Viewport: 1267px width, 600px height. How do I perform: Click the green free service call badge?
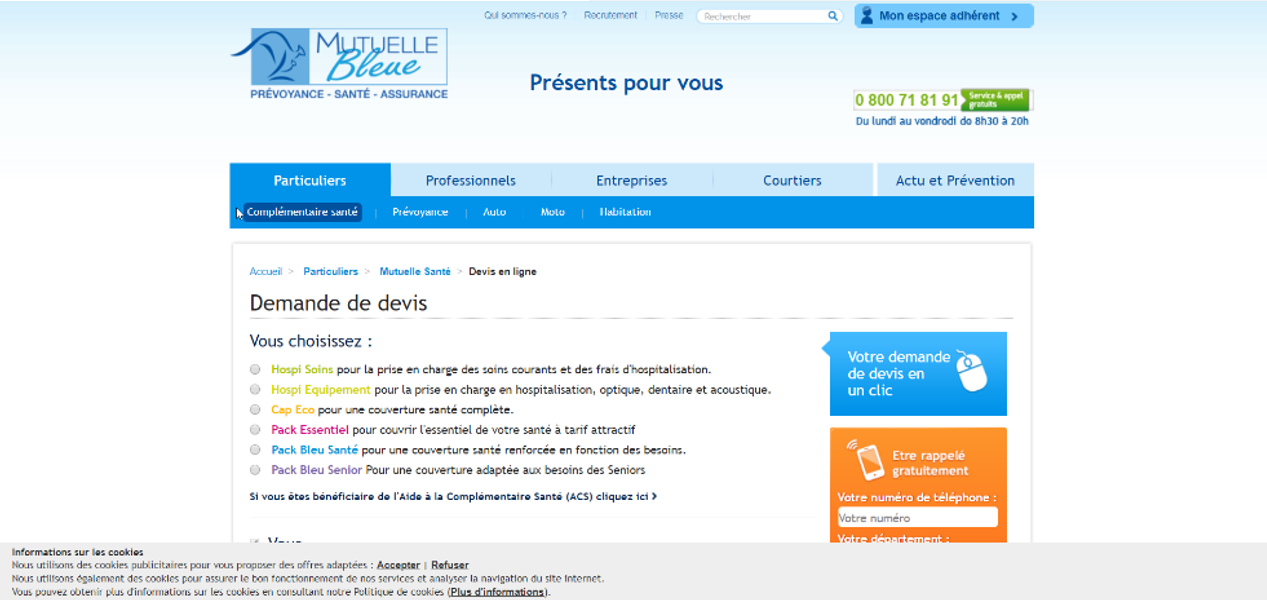(995, 100)
